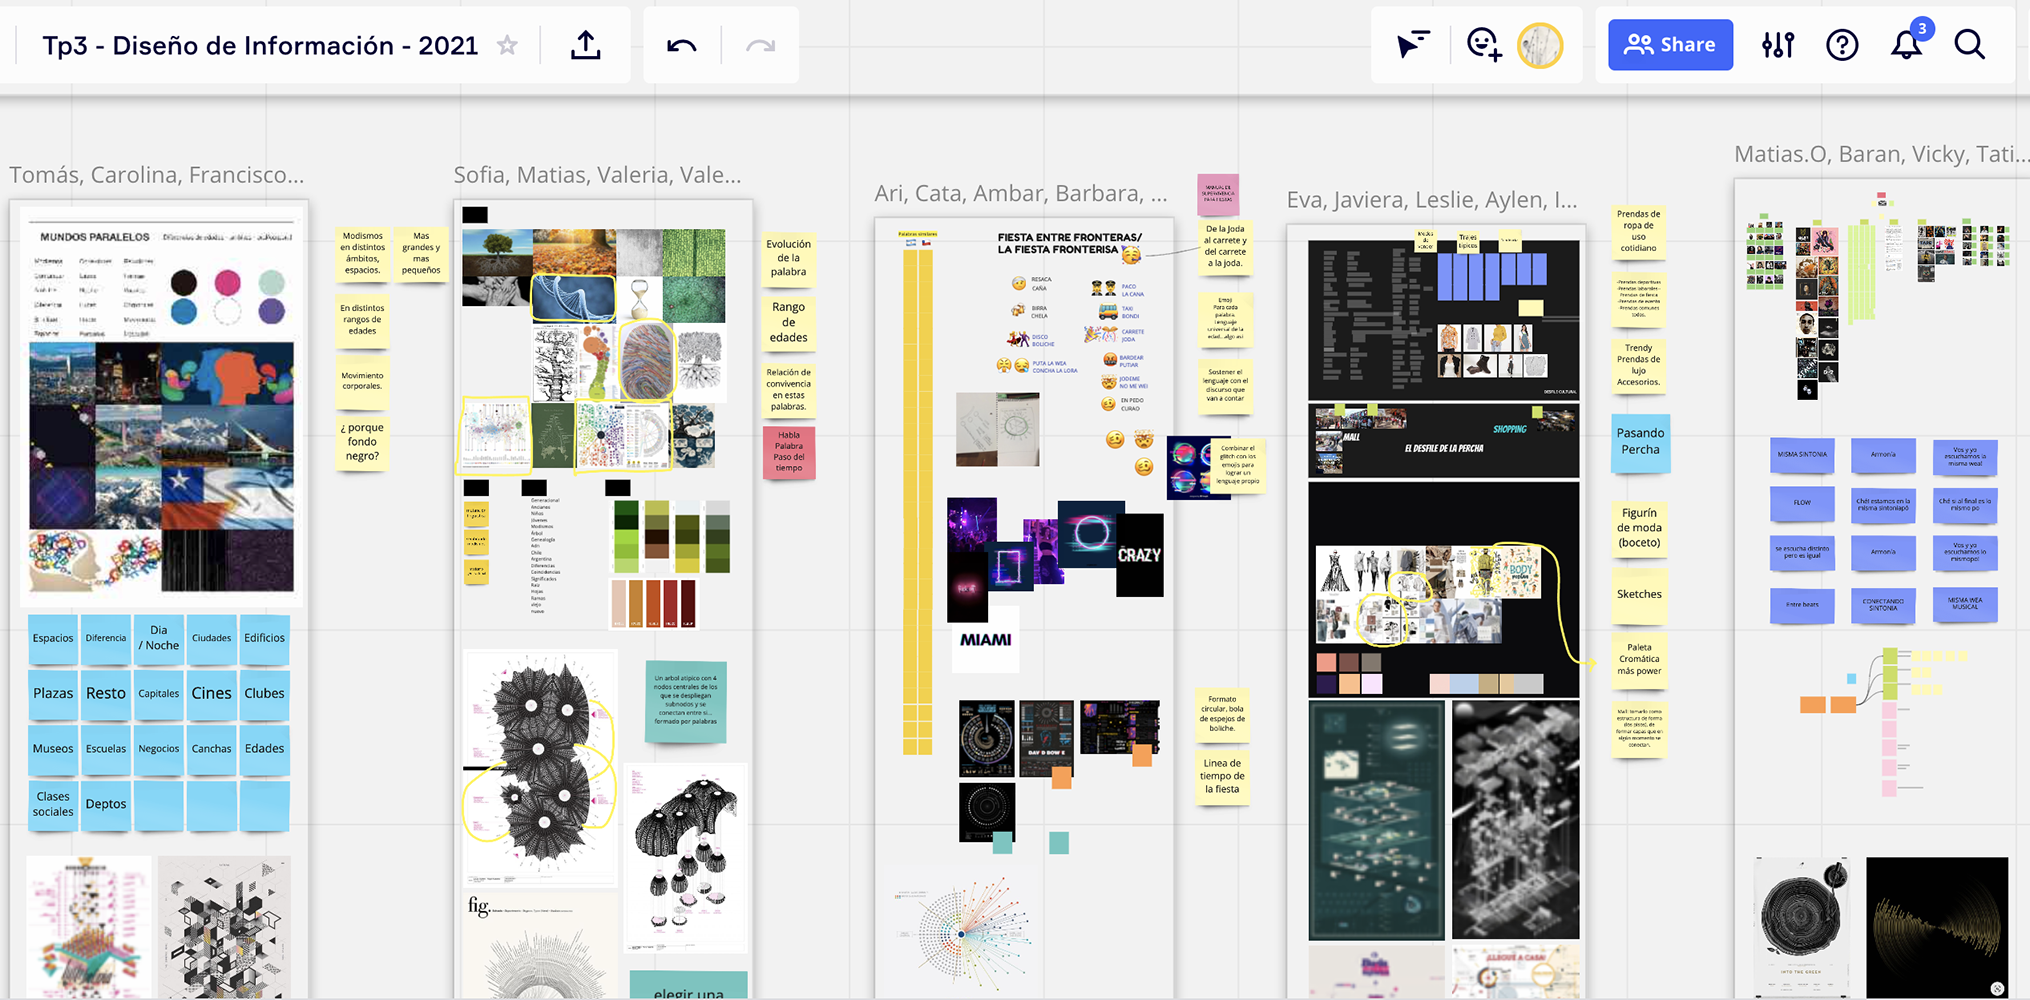The image size is (2030, 1000).
Task: Click the export board upload icon
Action: click(x=586, y=46)
